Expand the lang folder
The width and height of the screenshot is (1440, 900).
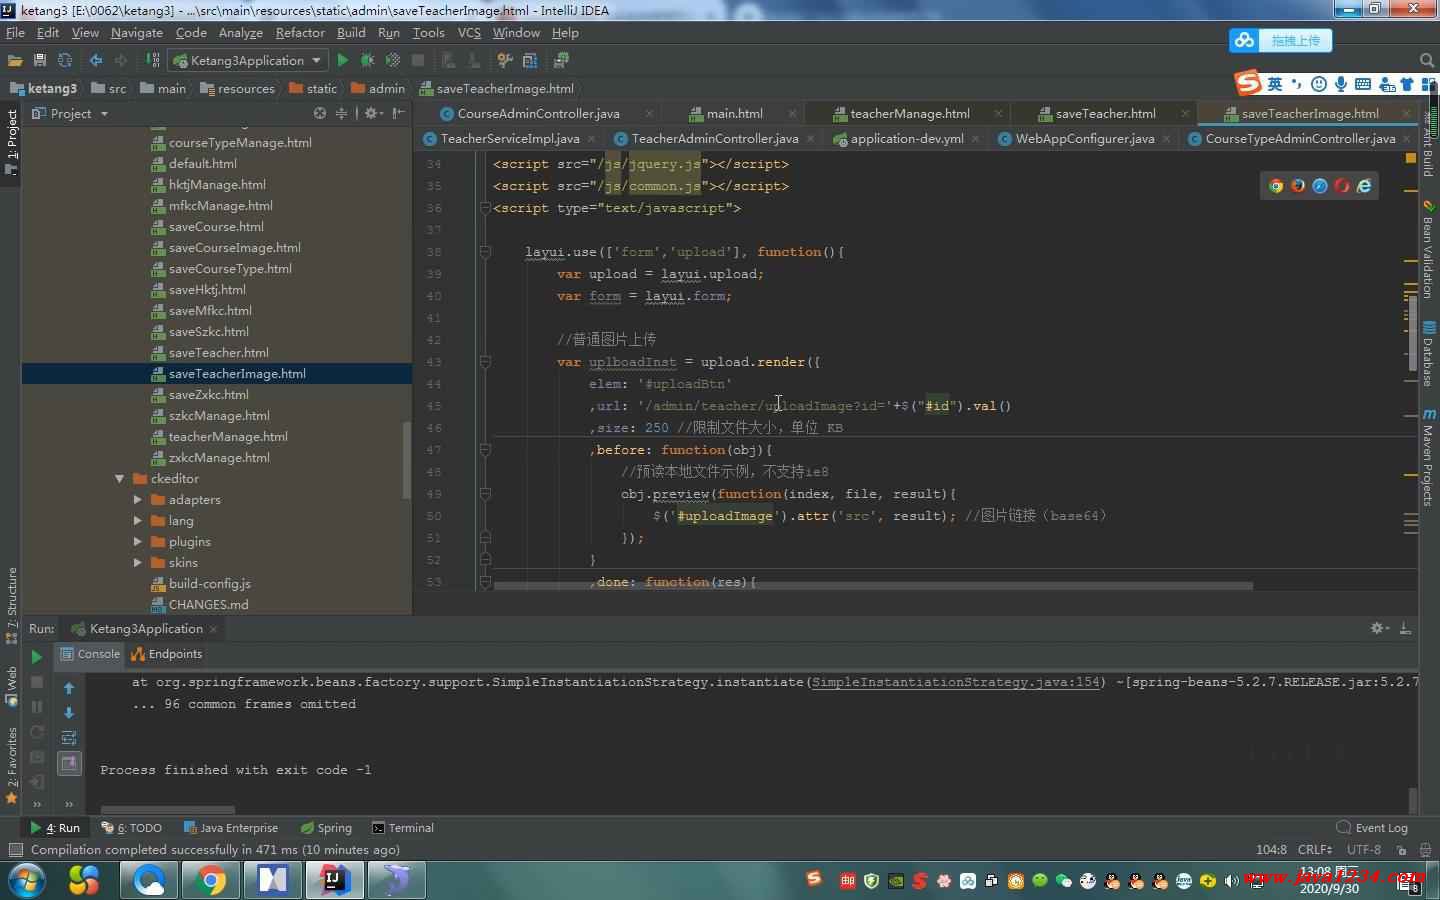[138, 521]
